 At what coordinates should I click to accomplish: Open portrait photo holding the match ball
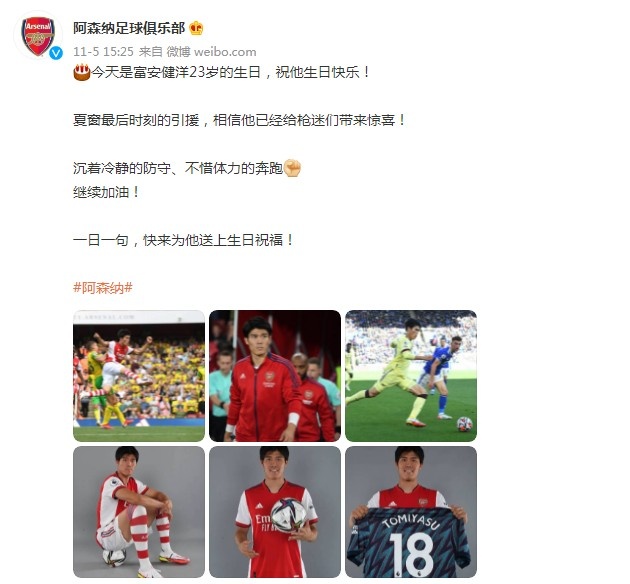pos(275,512)
